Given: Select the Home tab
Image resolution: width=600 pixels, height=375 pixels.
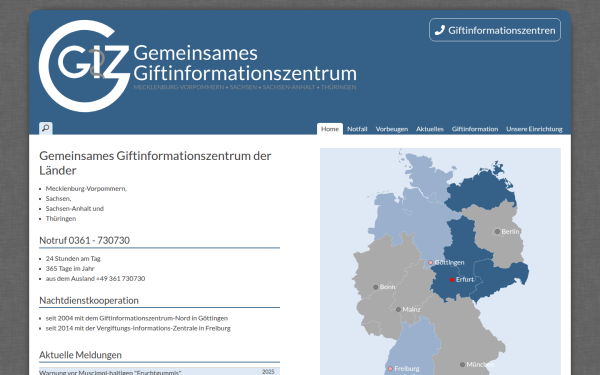Looking at the screenshot, I should click(x=330, y=129).
